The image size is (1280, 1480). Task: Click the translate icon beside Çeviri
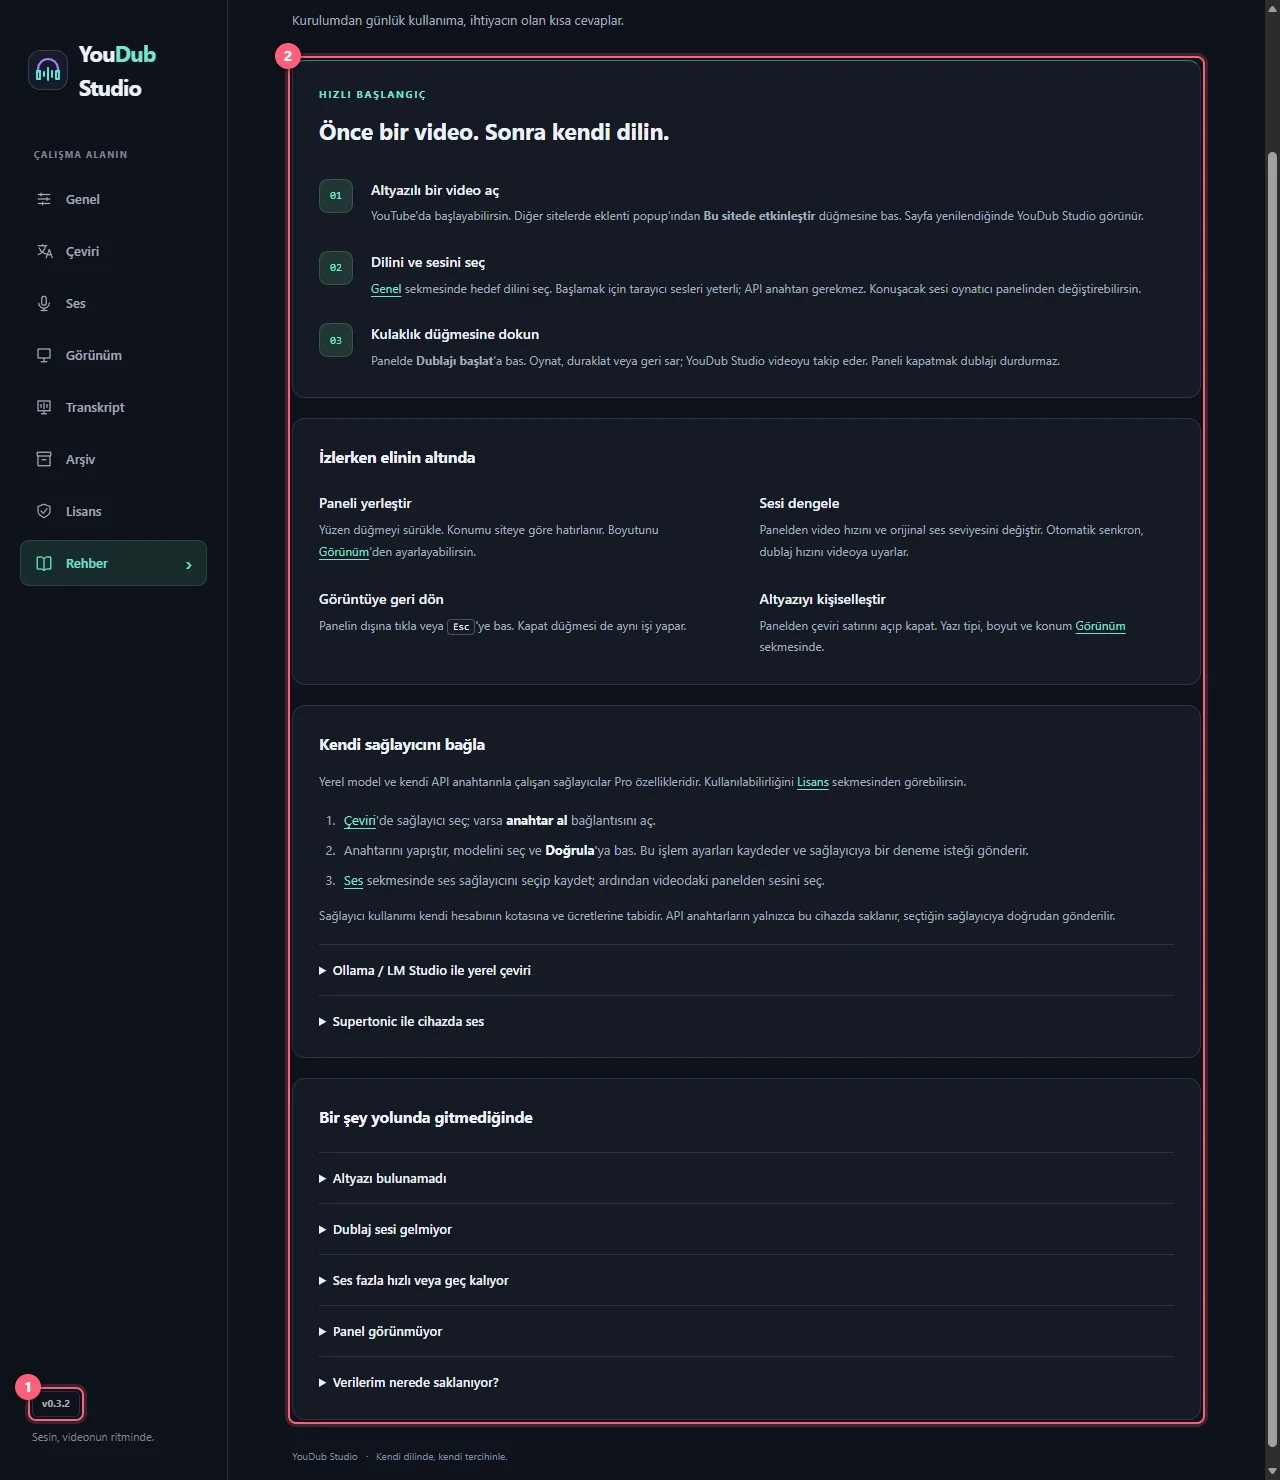44,251
